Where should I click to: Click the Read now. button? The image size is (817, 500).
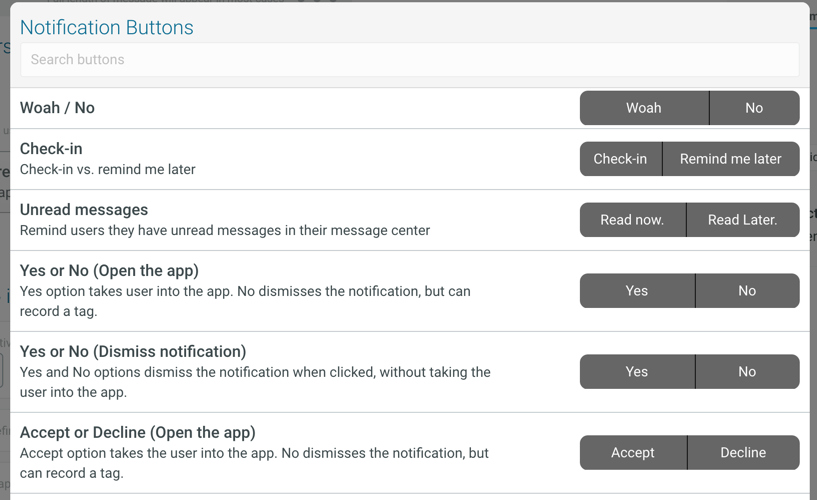tap(633, 220)
